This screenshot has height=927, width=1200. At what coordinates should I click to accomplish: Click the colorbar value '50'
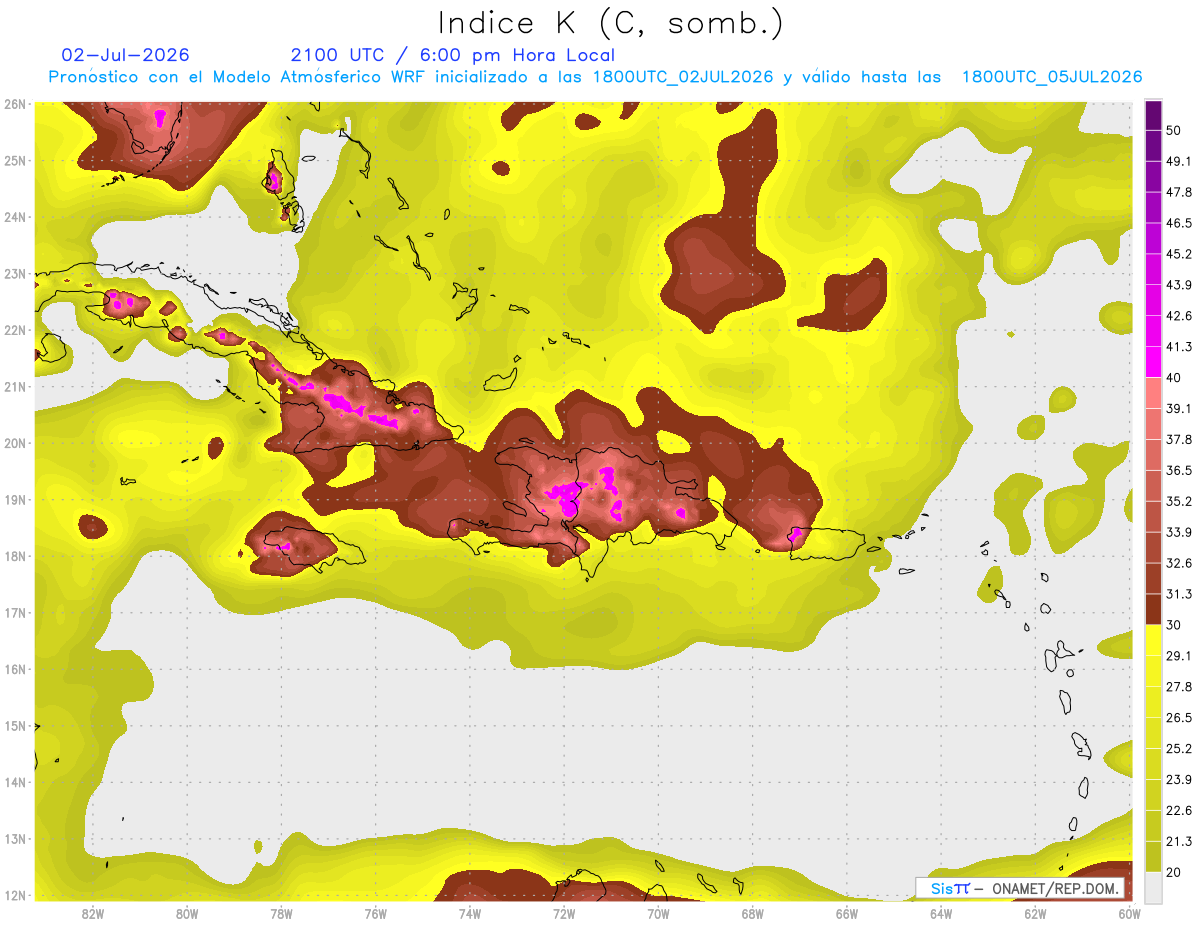point(1175,131)
